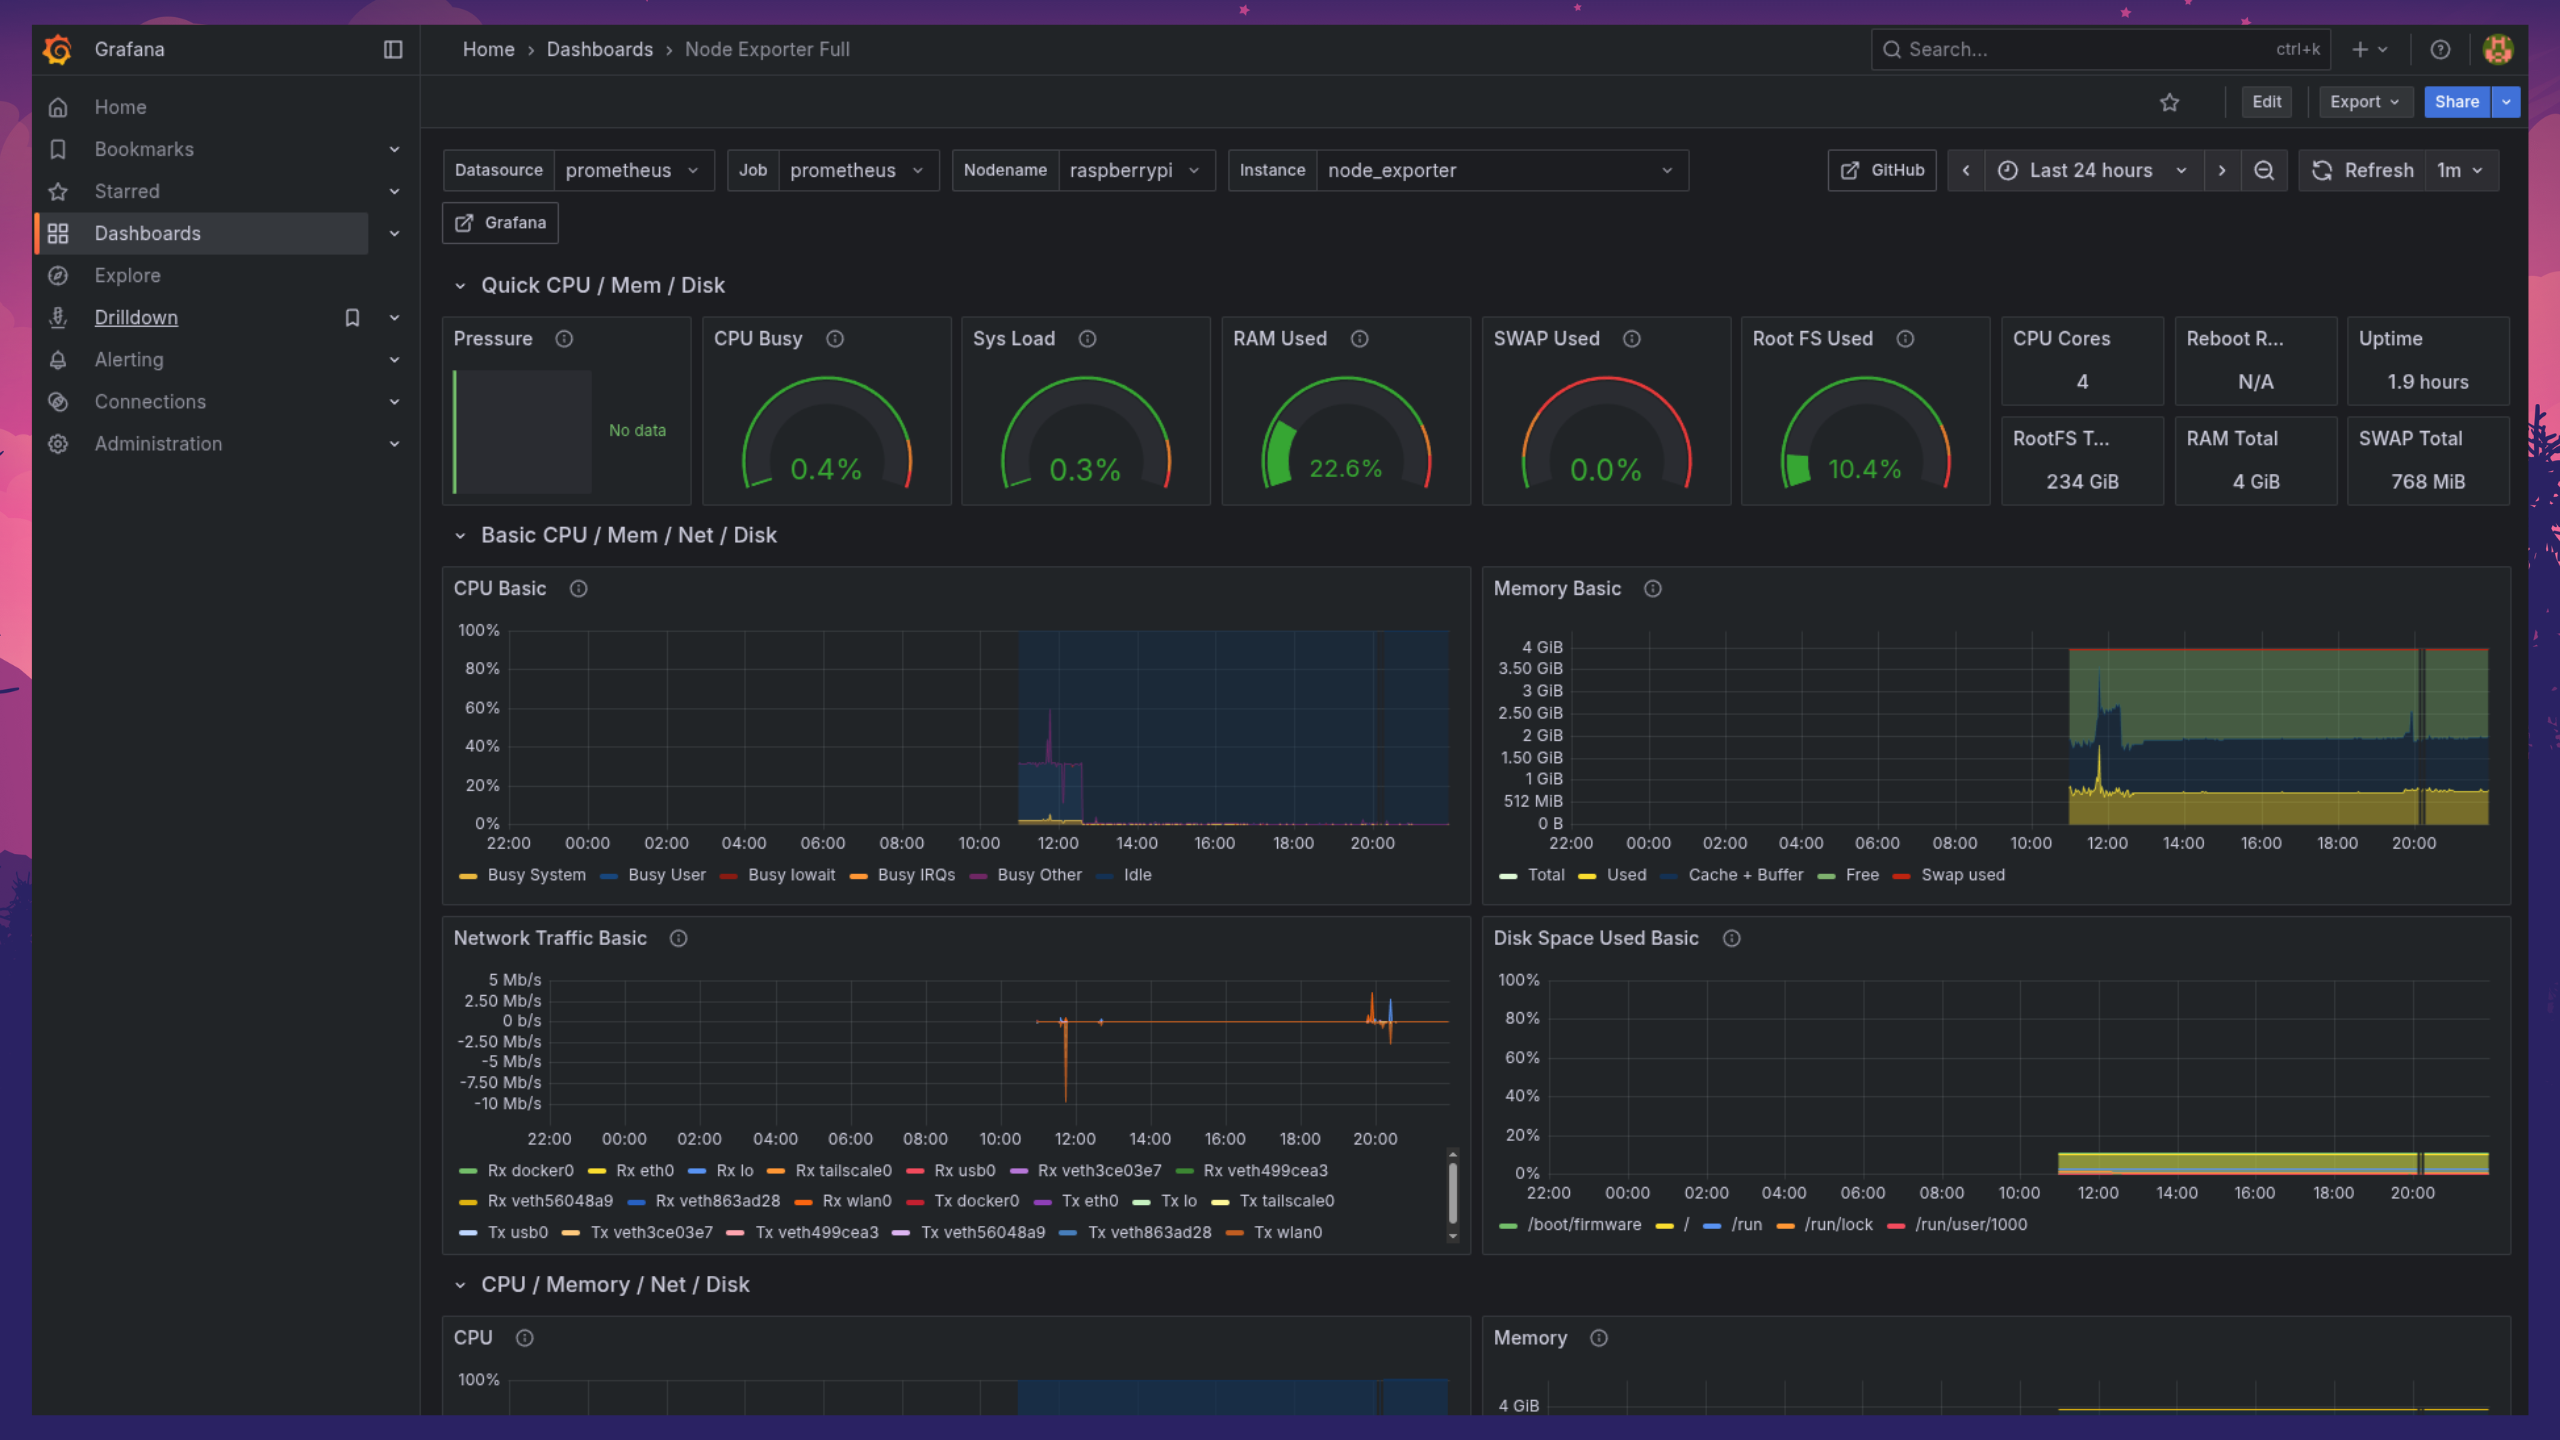The width and height of the screenshot is (2560, 1440).
Task: Click the CPU Busy 0.4% gauge
Action: tap(826, 433)
